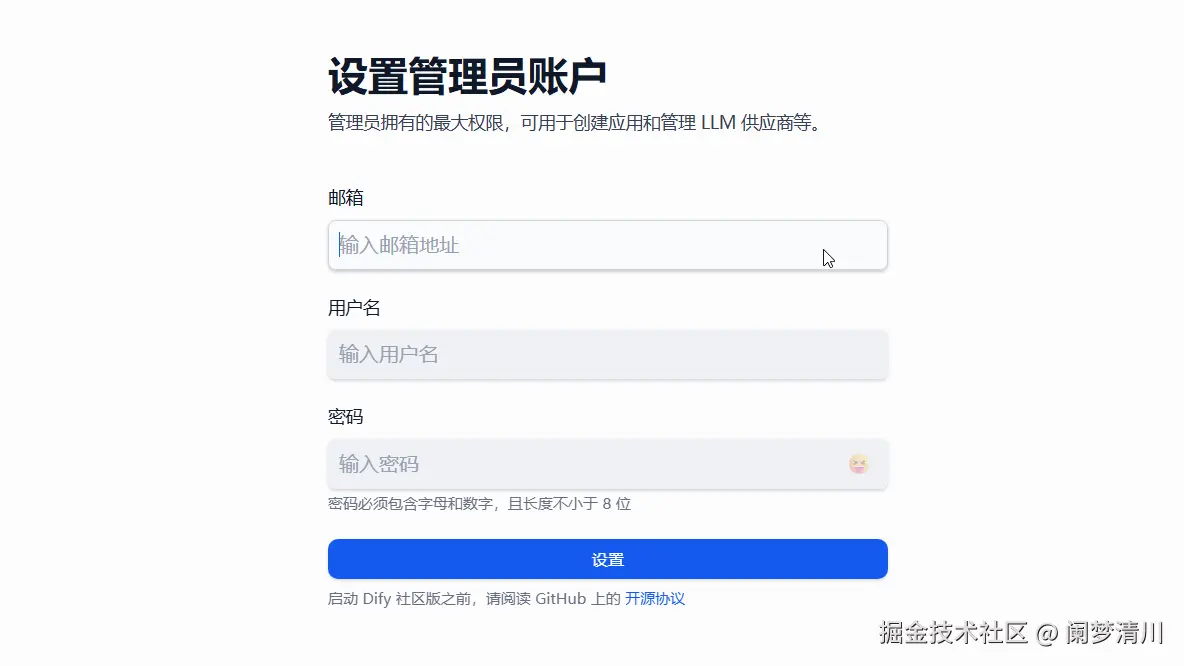Image resolution: width=1184 pixels, height=666 pixels.
Task: Toggle password visibility emoji icon
Action: [858, 464]
